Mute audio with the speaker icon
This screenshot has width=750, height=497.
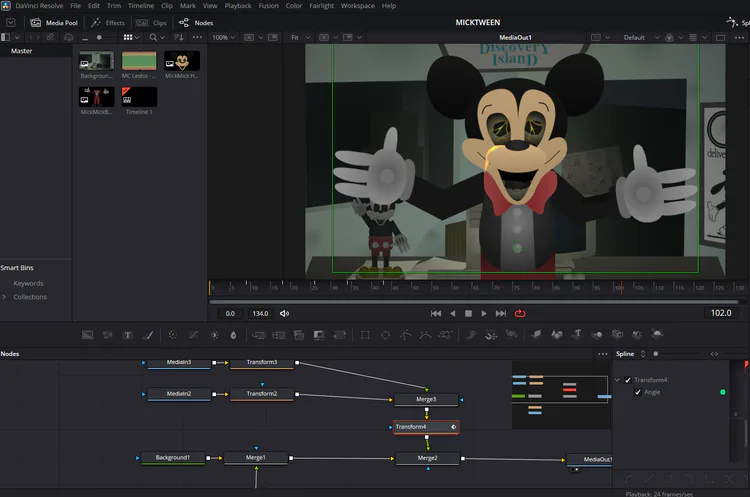click(x=285, y=313)
